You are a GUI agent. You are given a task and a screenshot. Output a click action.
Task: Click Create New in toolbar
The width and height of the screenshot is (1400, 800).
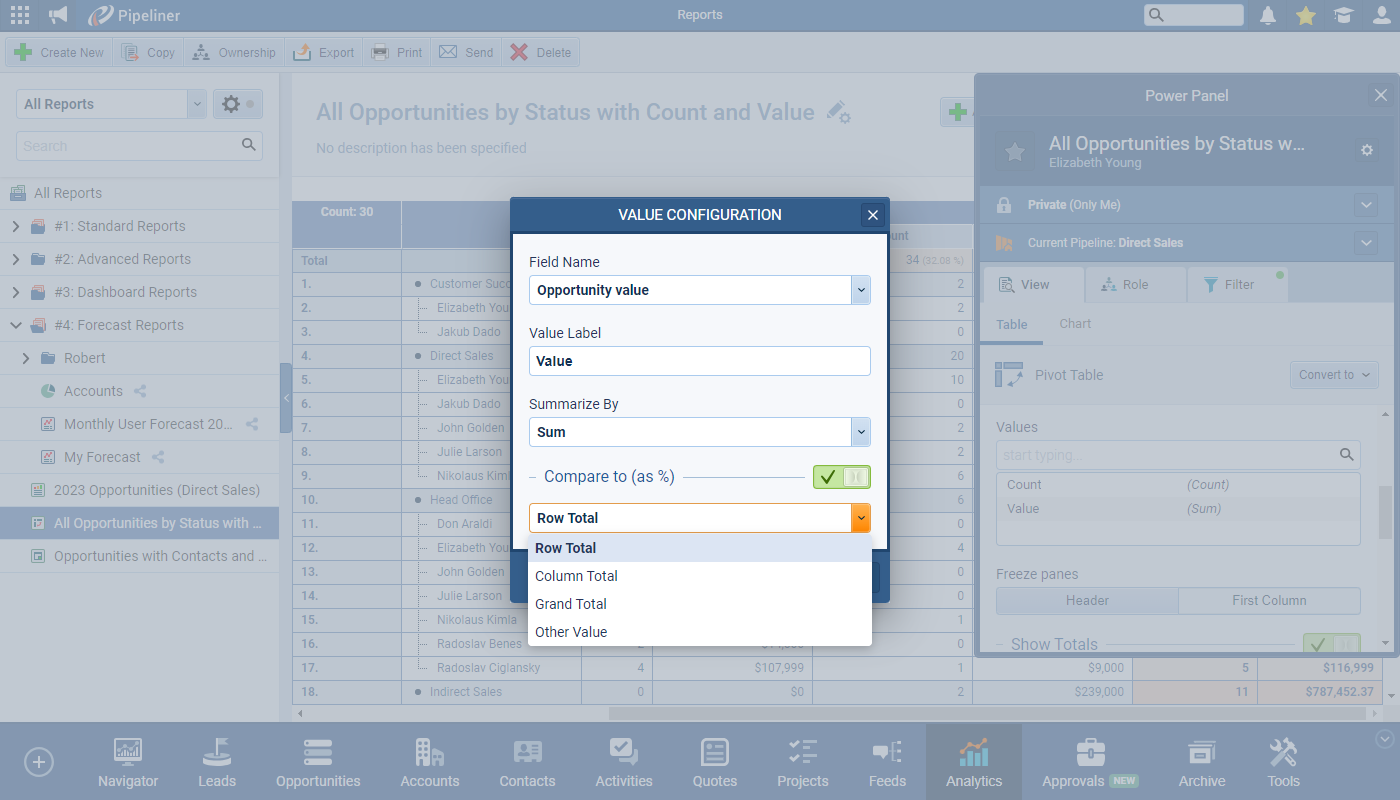pos(60,53)
